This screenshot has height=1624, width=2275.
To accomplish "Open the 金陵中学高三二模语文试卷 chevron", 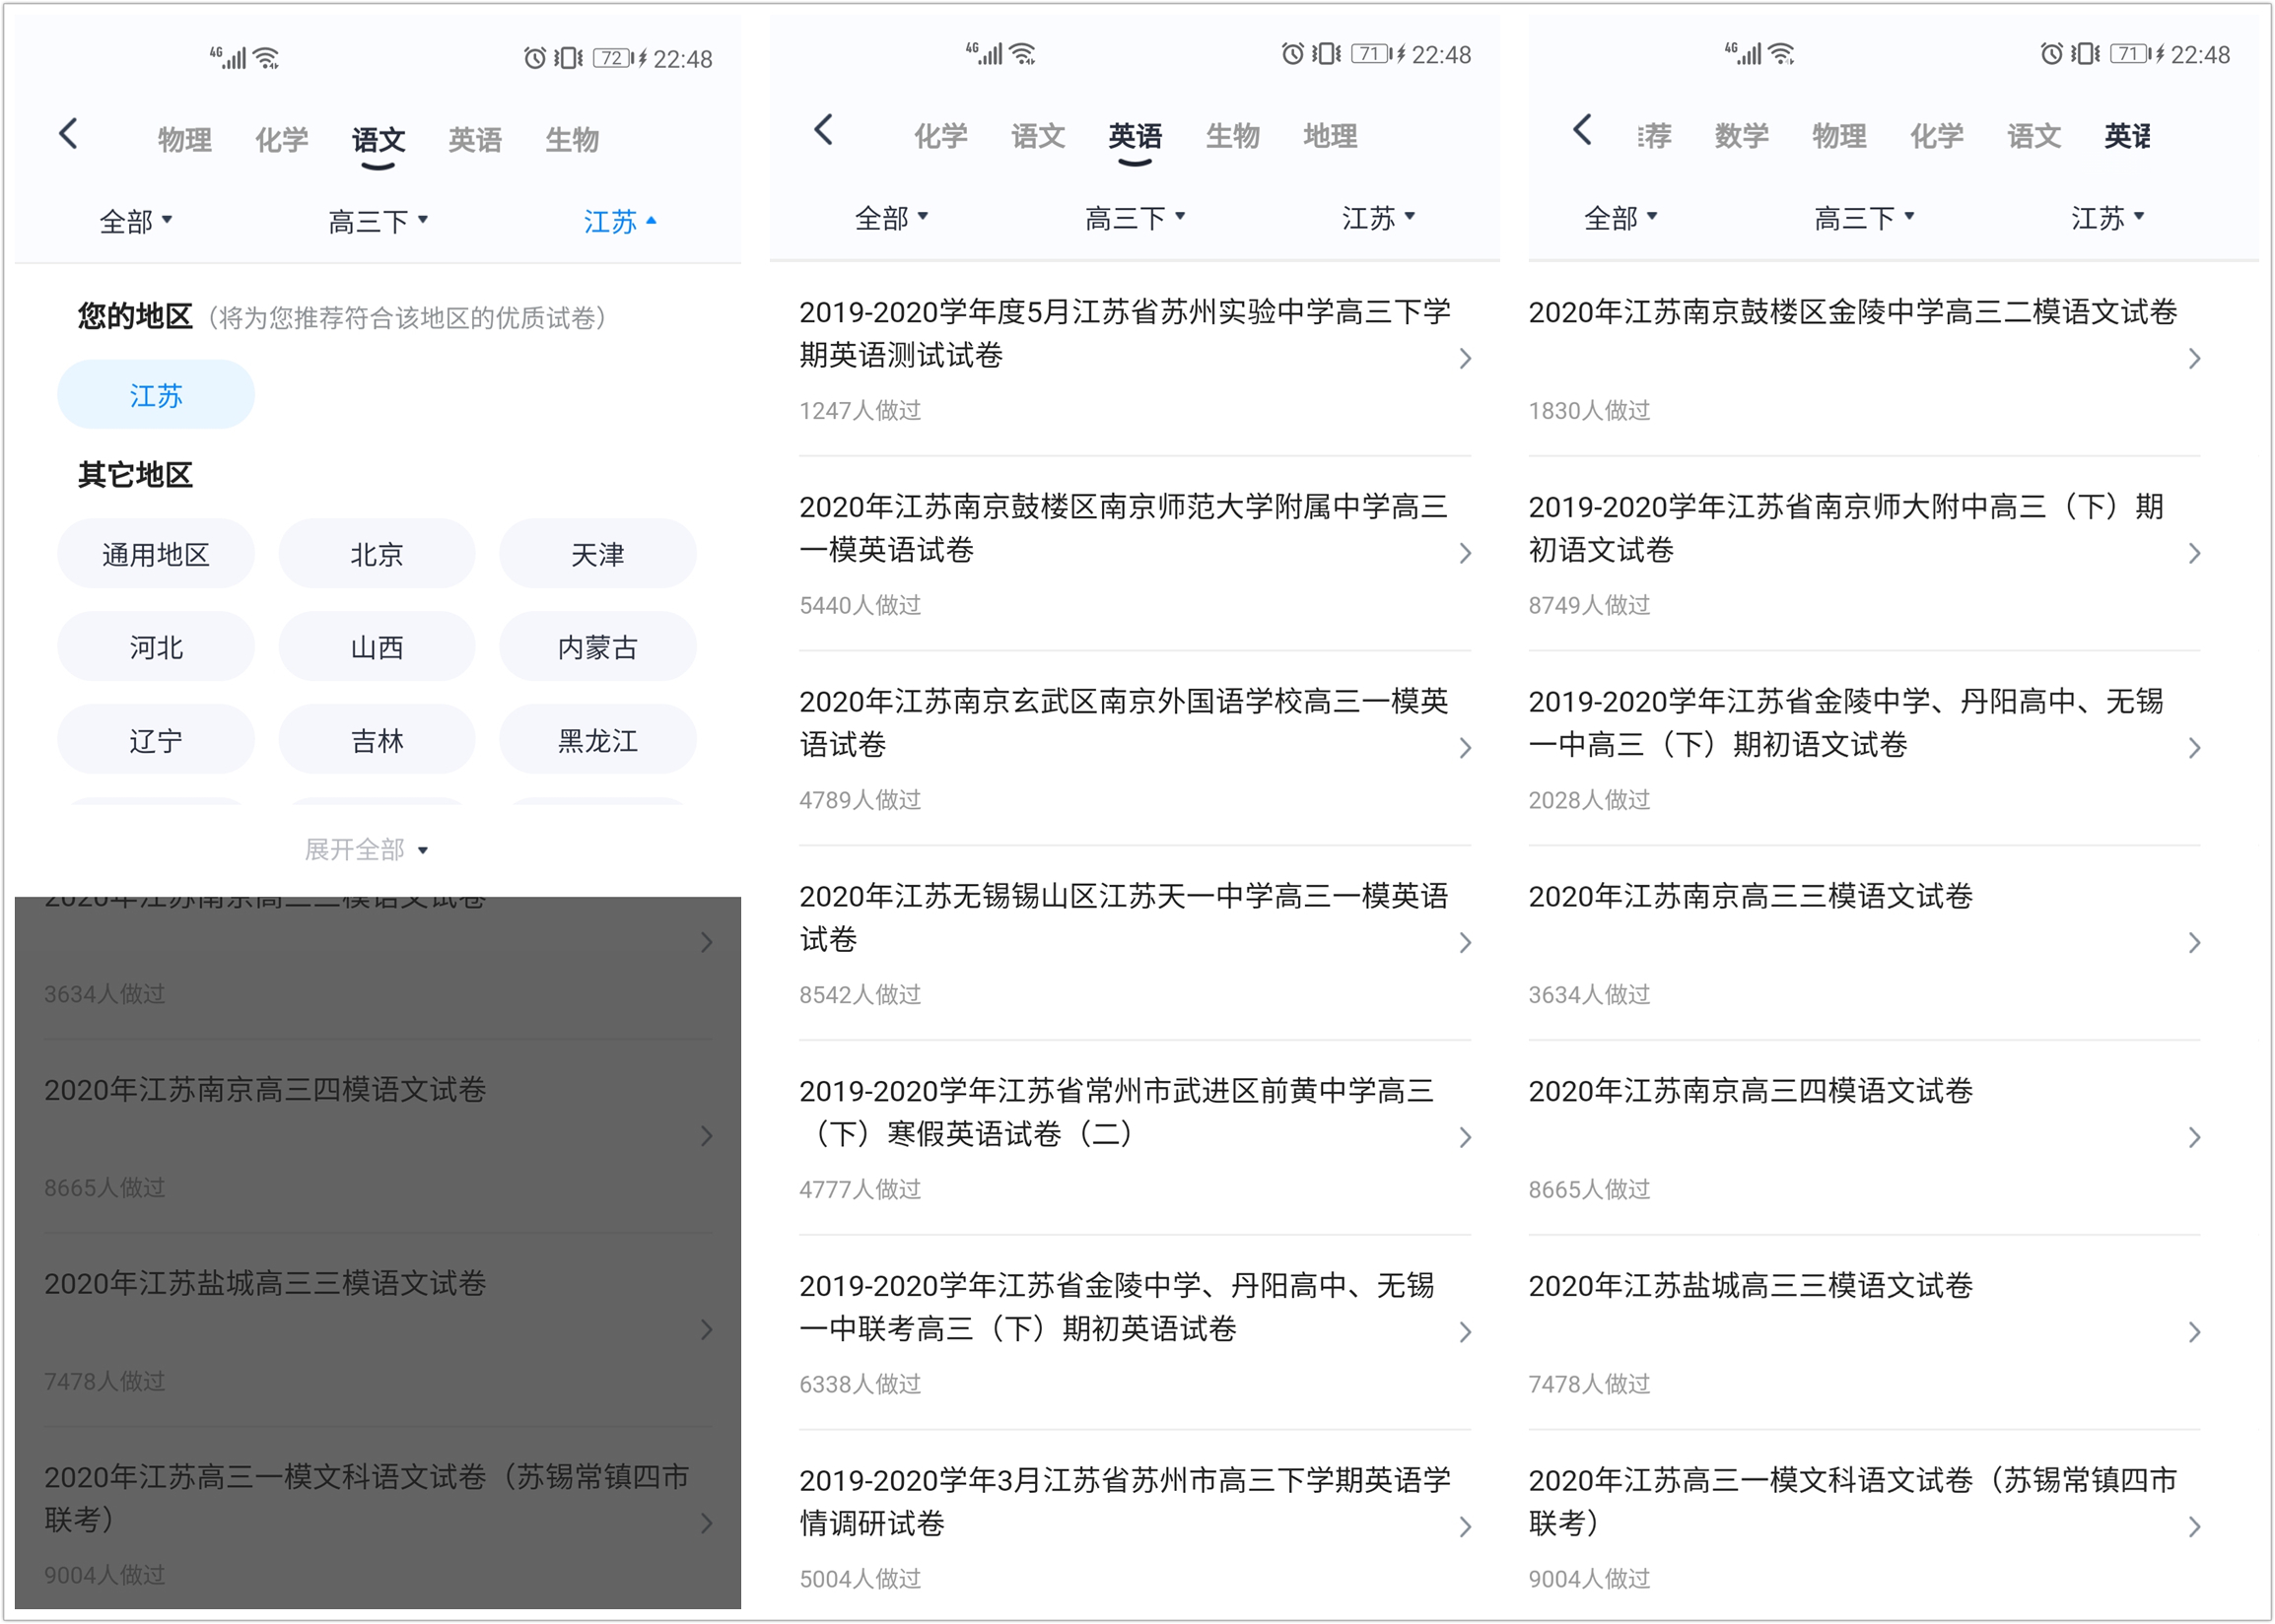I will (x=2195, y=357).
